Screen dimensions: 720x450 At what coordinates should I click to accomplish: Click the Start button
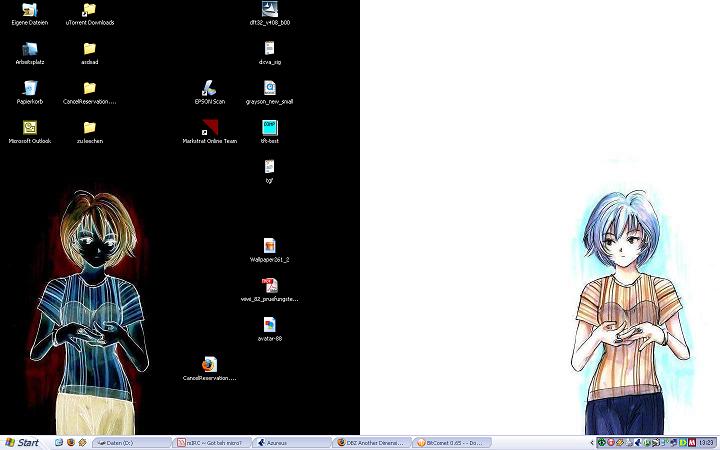click(22, 443)
